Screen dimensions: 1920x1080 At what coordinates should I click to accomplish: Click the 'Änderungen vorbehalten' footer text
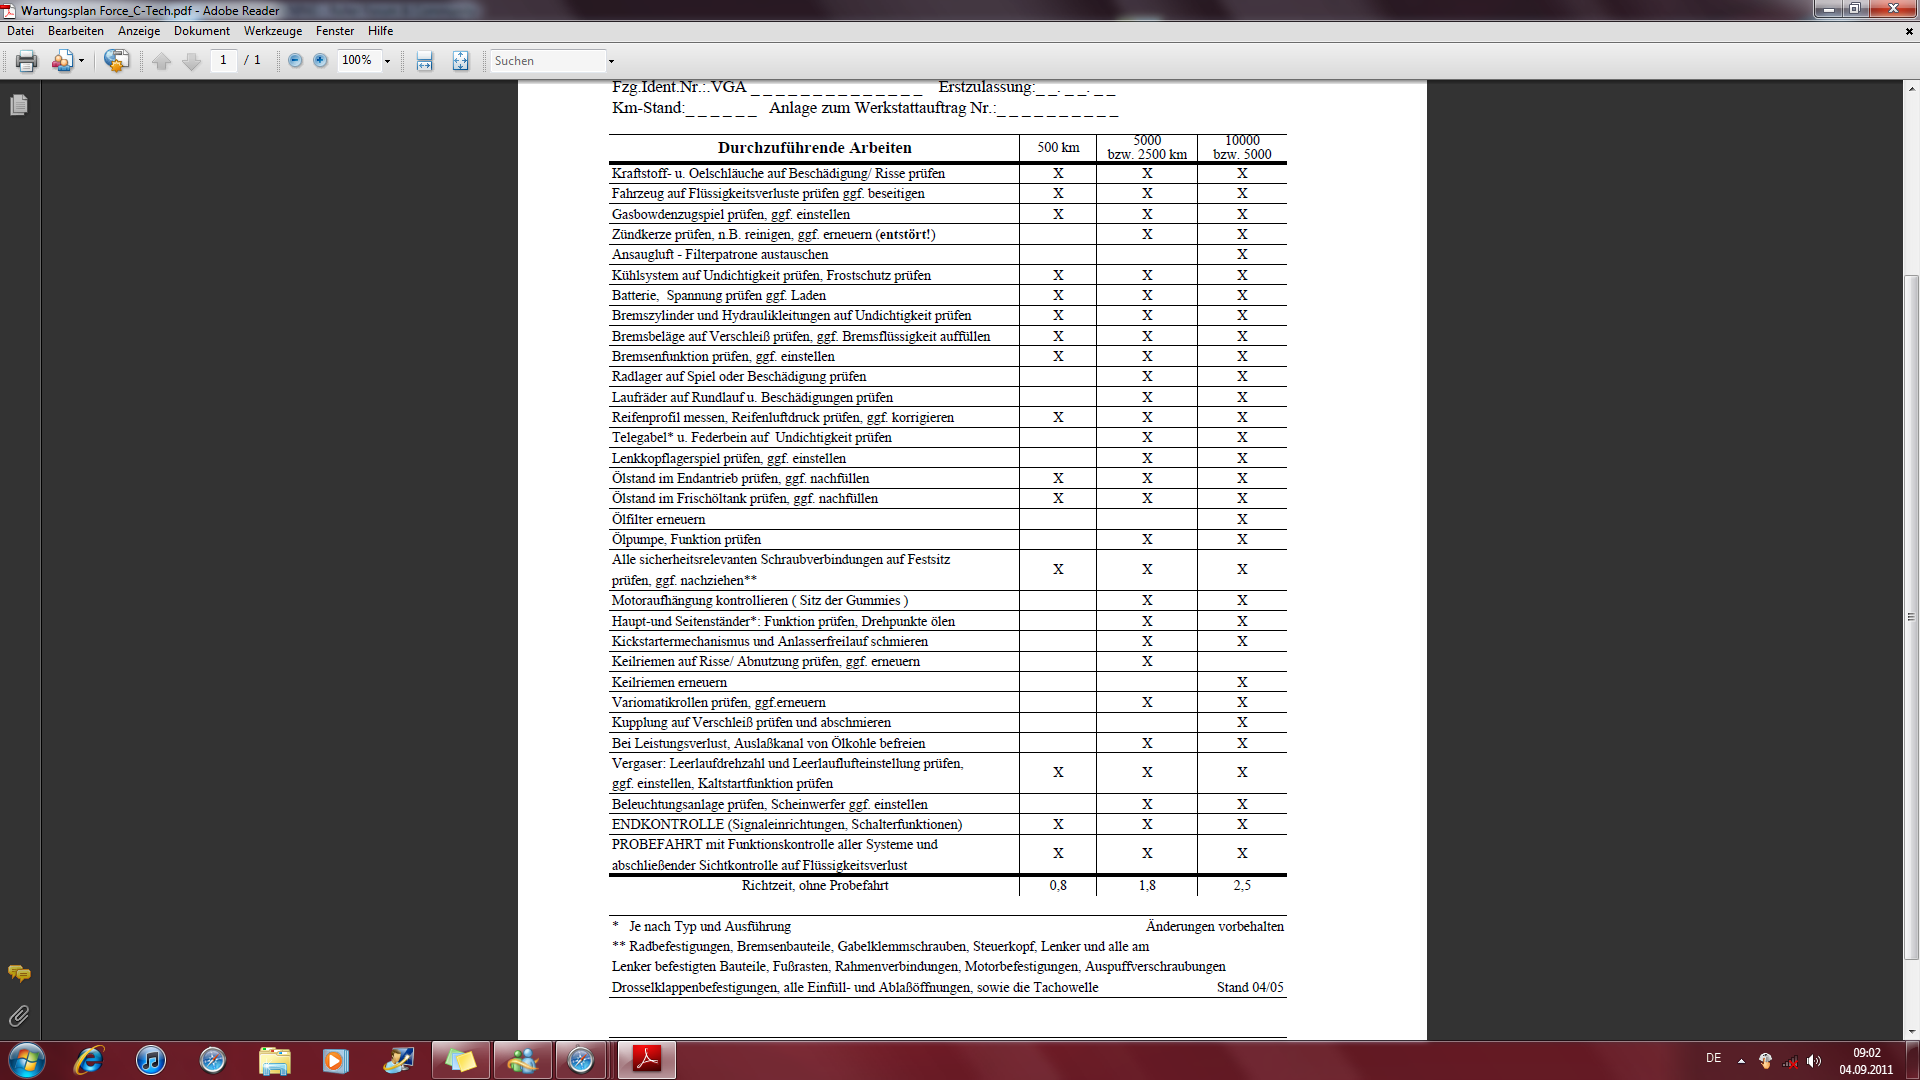[1214, 927]
